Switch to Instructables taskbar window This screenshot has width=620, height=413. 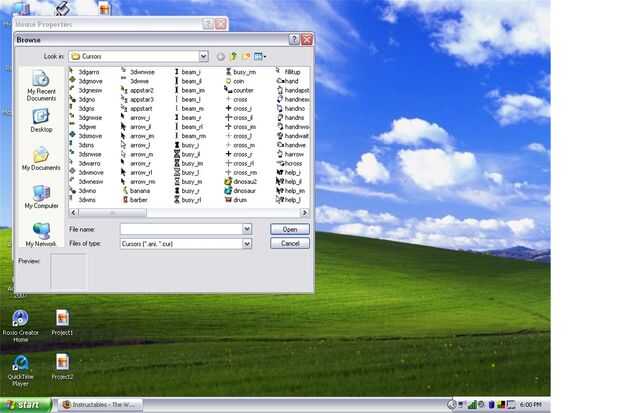pos(102,405)
